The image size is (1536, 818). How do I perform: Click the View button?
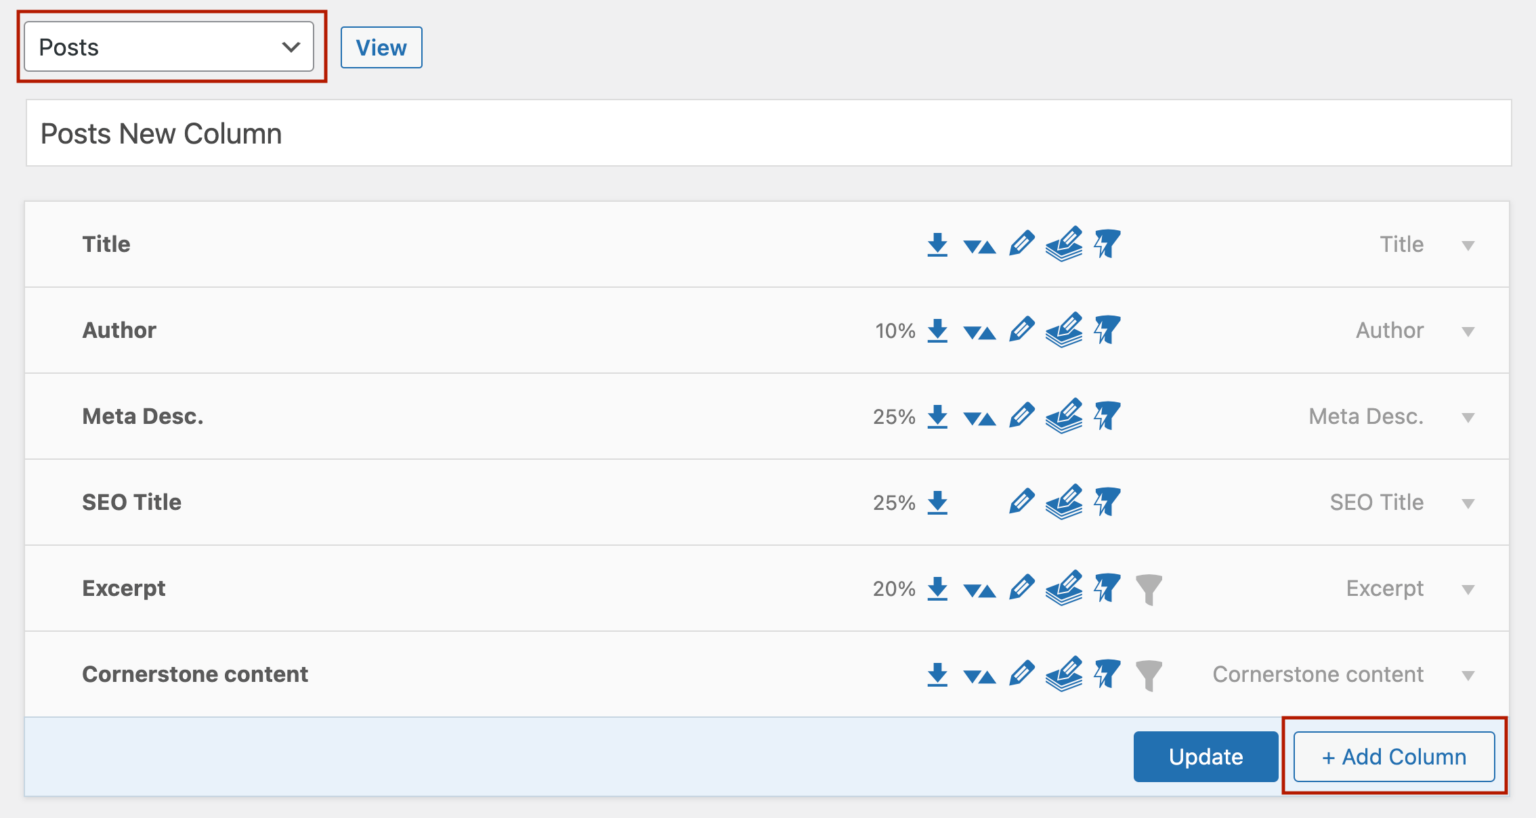point(381,48)
